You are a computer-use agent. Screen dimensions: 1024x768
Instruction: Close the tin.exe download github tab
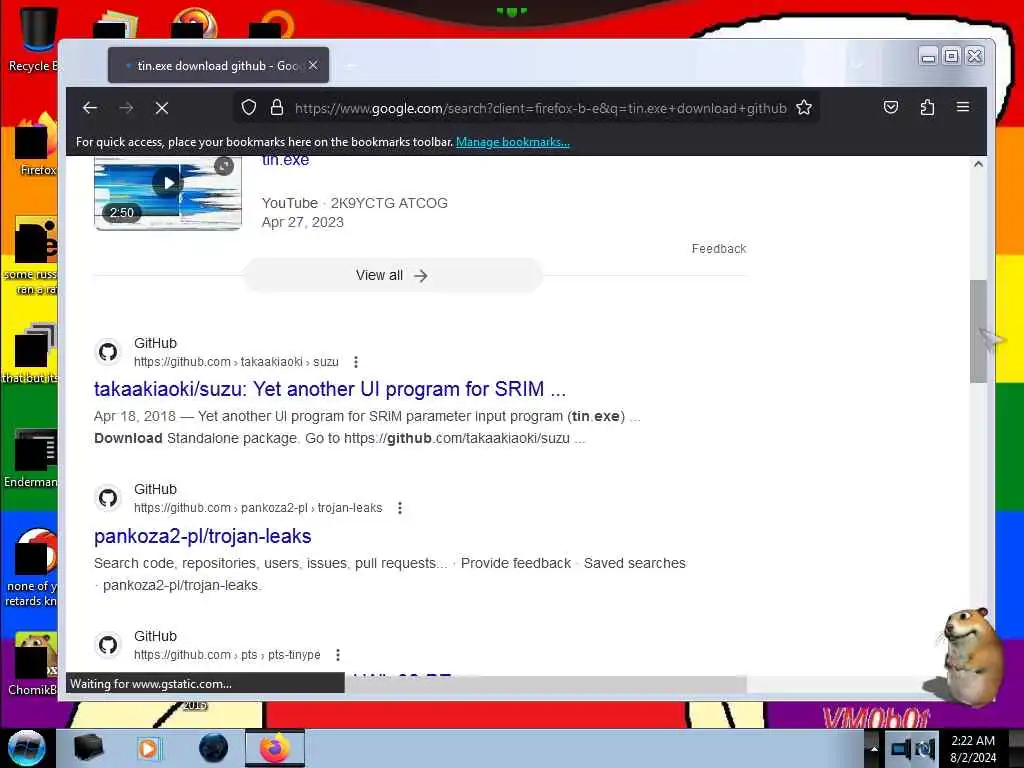point(313,65)
